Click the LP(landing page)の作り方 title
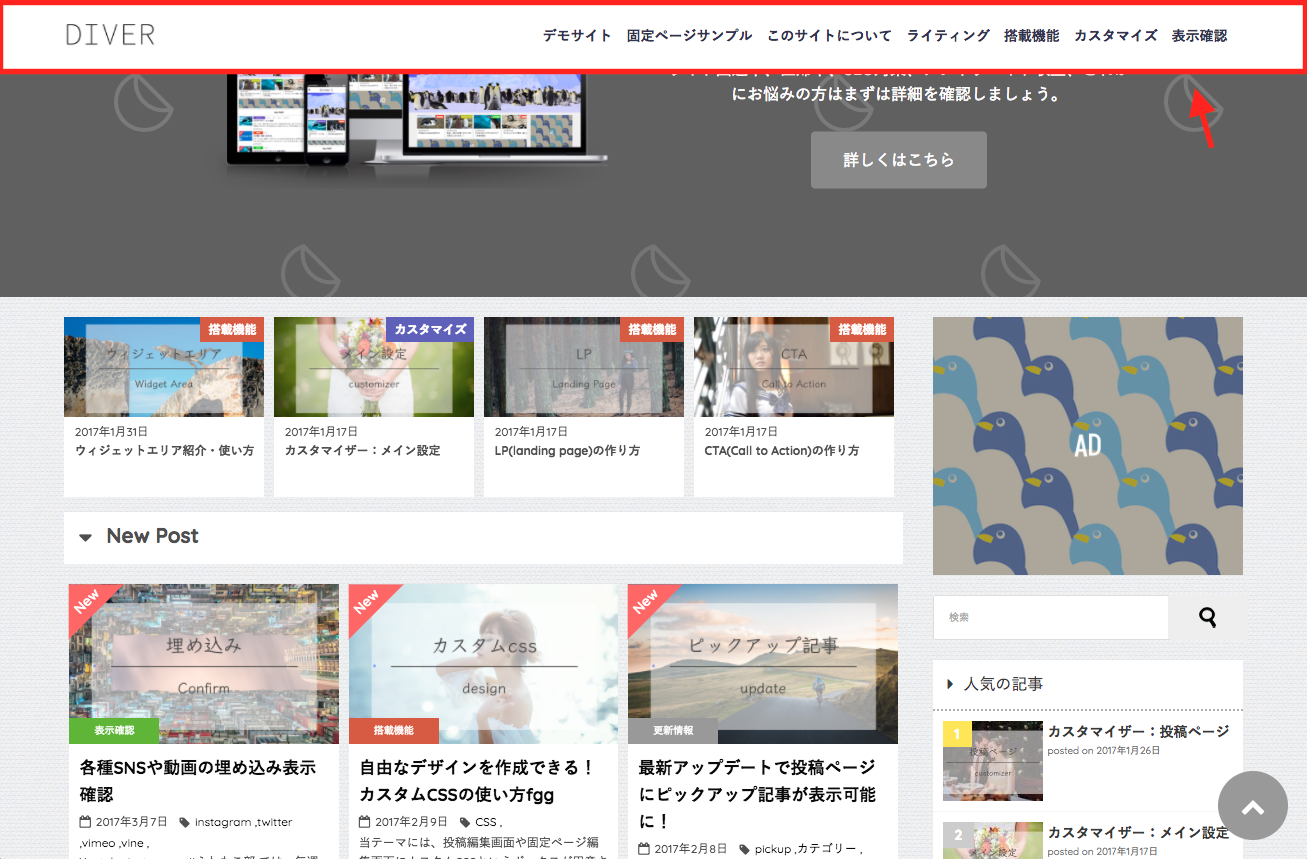The height and width of the screenshot is (859, 1307). point(567,451)
